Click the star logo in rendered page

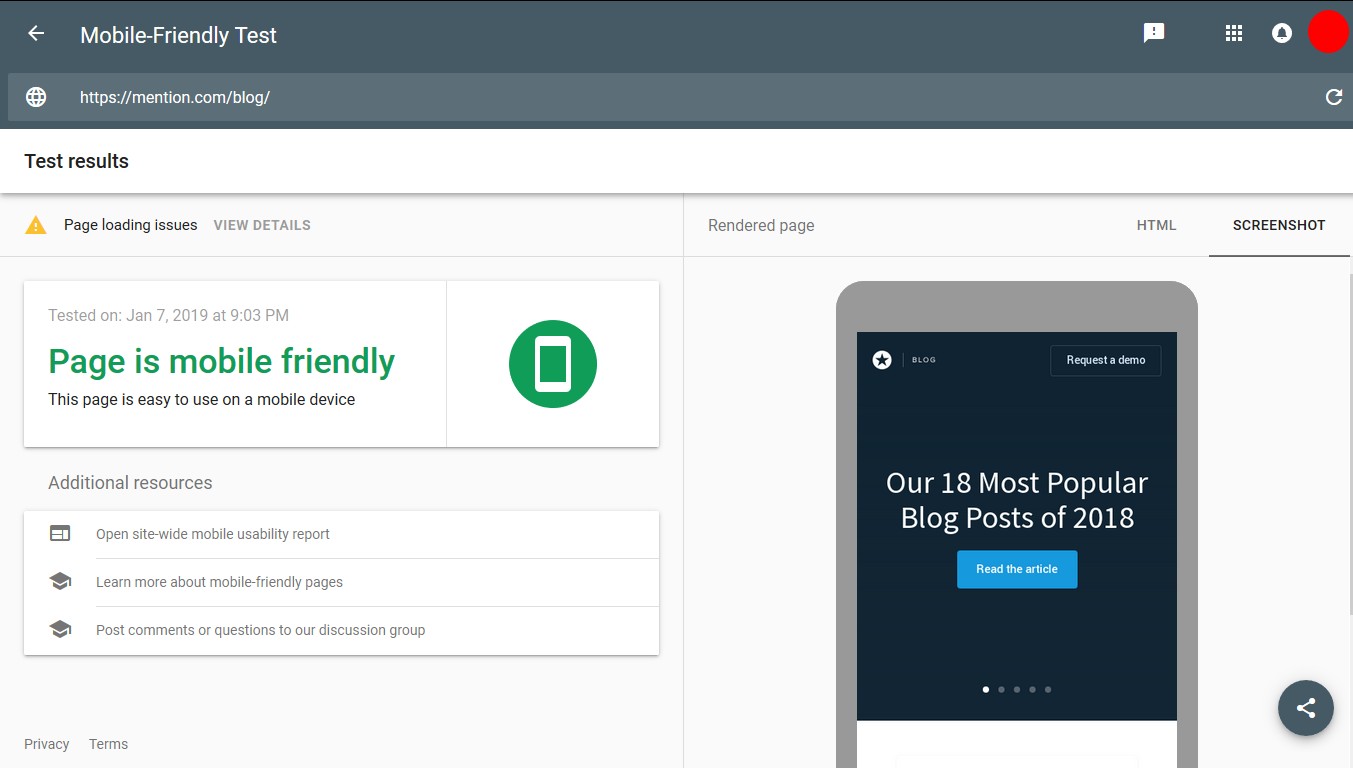pyautogui.click(x=882, y=360)
